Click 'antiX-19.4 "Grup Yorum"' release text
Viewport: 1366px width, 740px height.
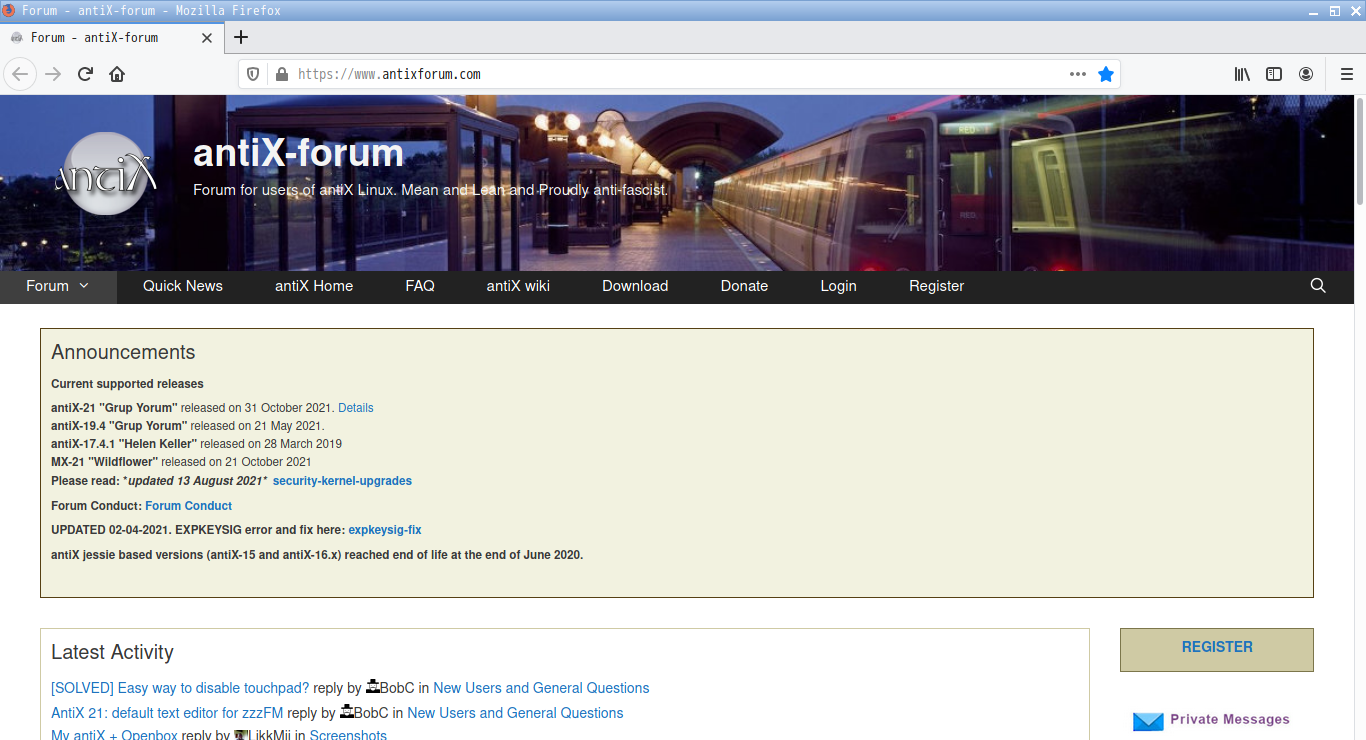[119, 426]
